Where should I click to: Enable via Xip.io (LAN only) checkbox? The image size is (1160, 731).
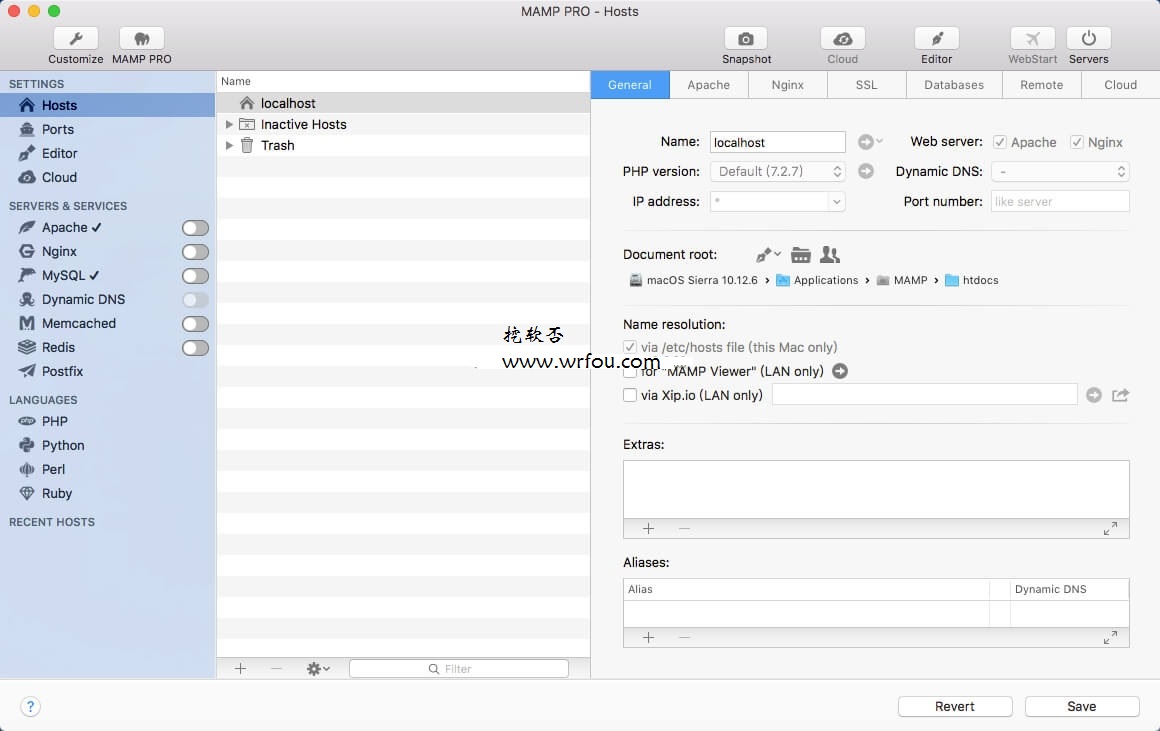630,395
